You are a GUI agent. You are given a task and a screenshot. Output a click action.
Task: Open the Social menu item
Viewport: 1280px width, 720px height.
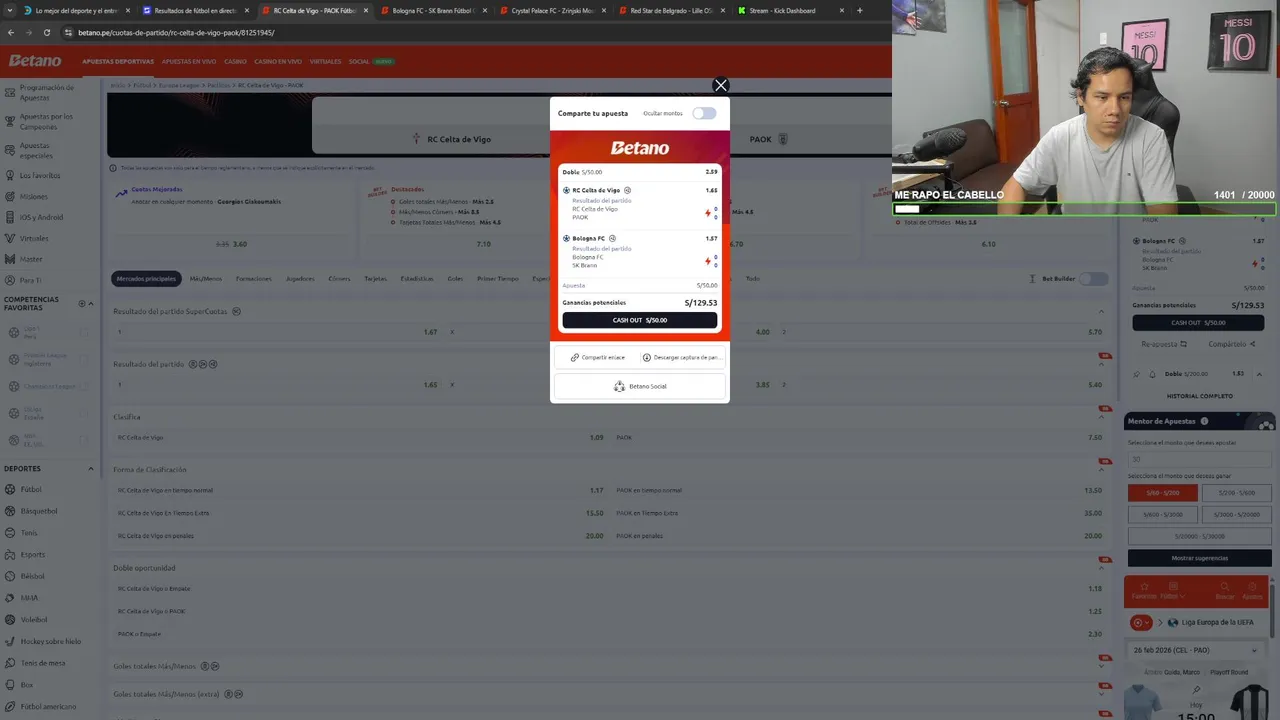pos(359,61)
